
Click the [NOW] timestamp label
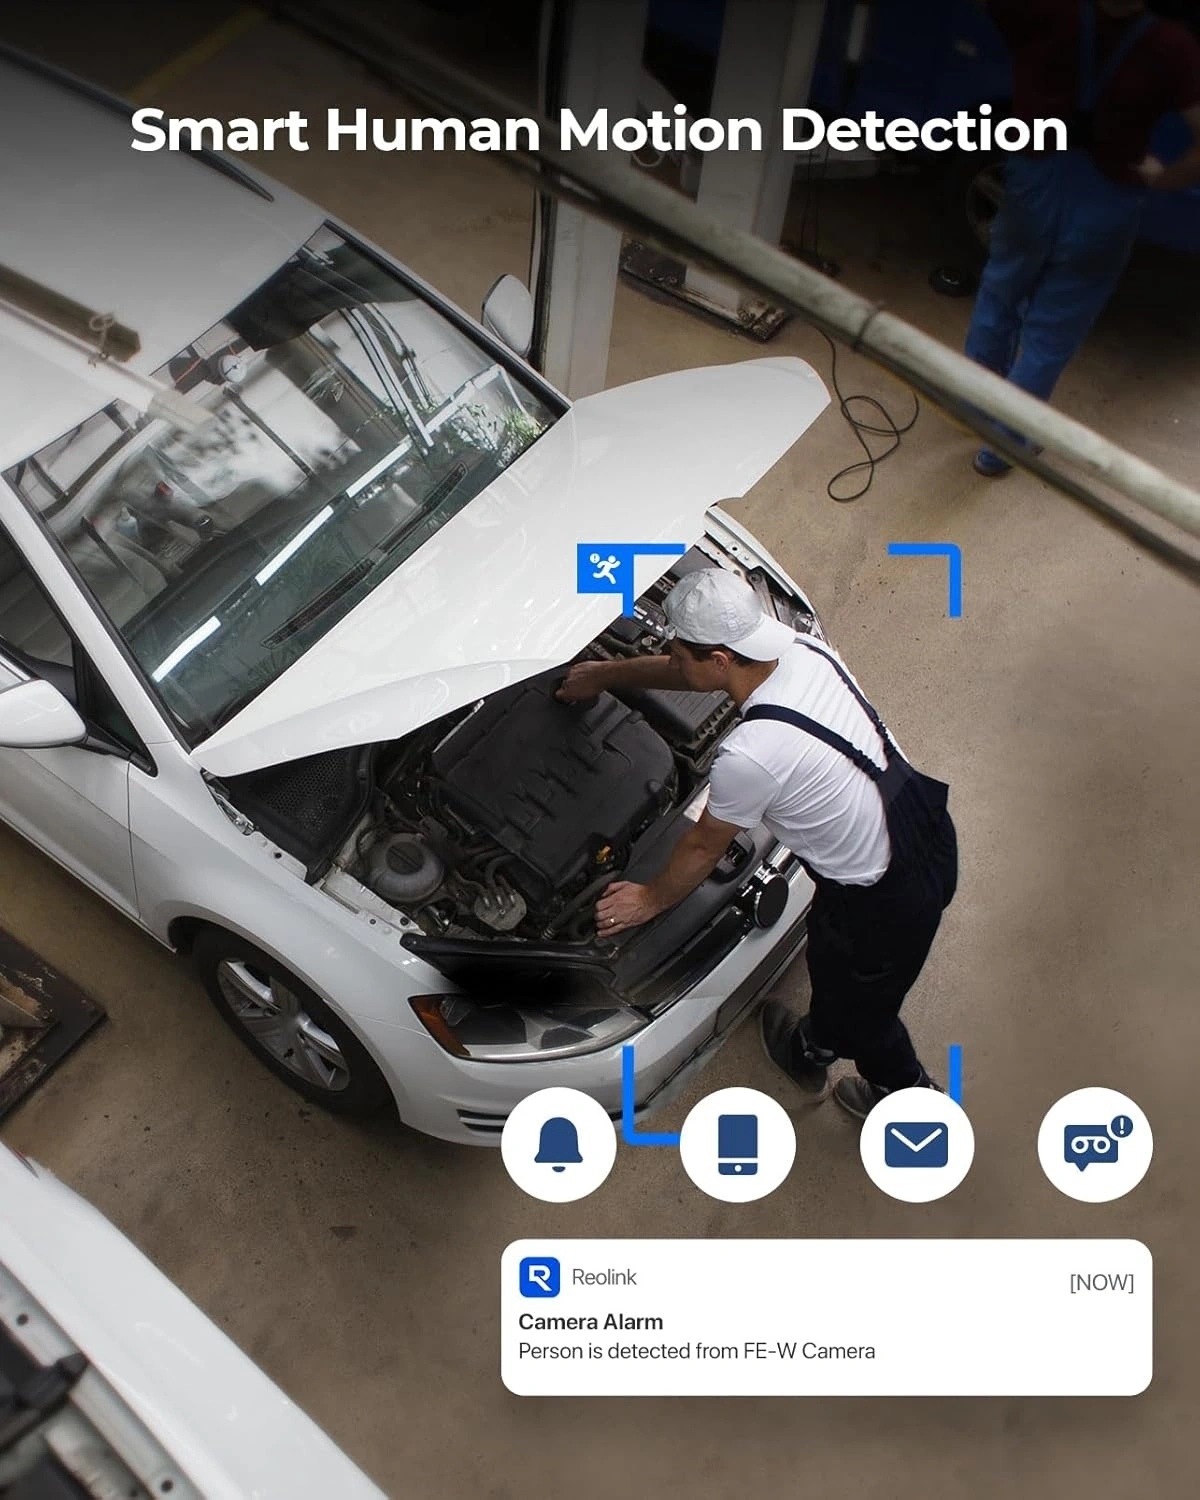[1101, 1282]
